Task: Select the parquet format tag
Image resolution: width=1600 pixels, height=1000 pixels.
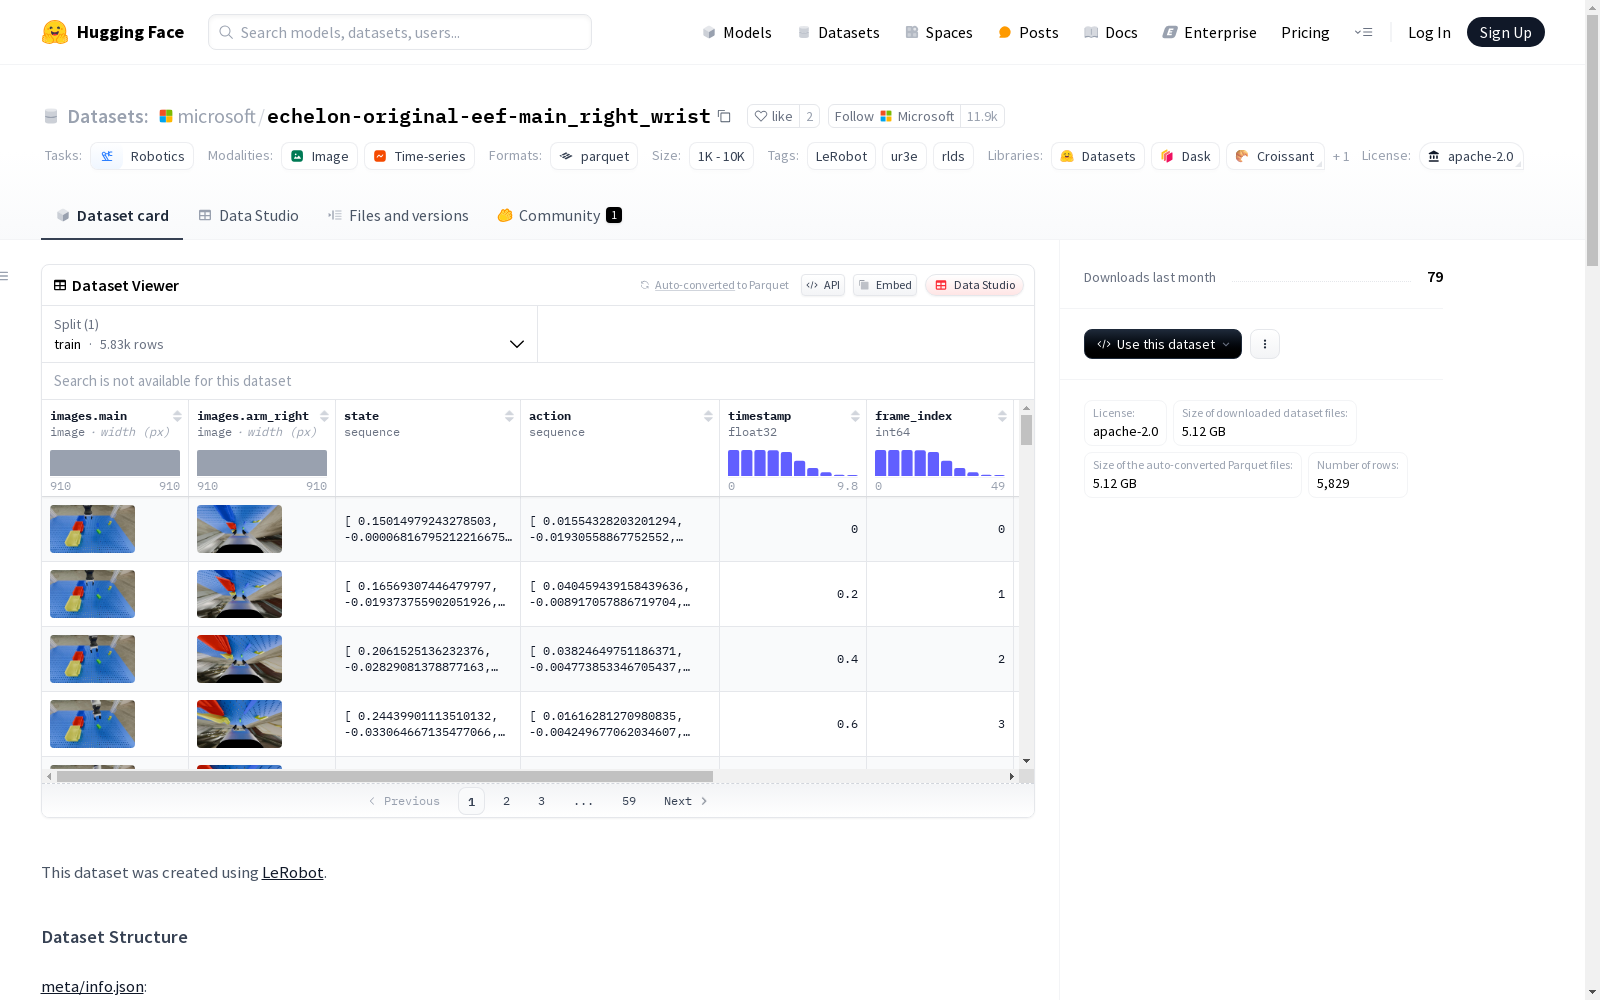Action: (x=594, y=156)
